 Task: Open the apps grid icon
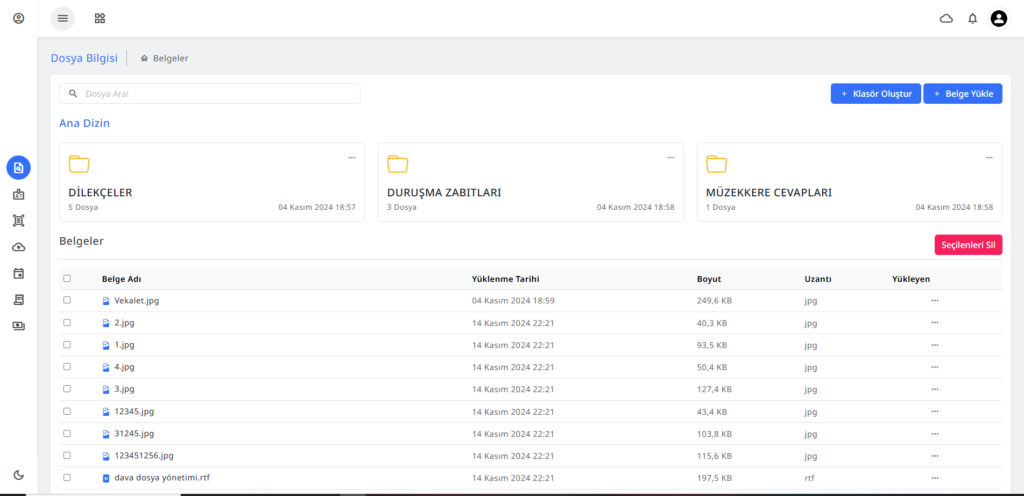(99, 18)
